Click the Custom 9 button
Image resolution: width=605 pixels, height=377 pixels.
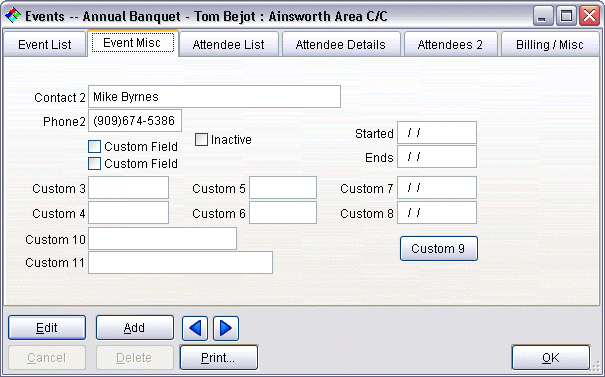click(439, 249)
